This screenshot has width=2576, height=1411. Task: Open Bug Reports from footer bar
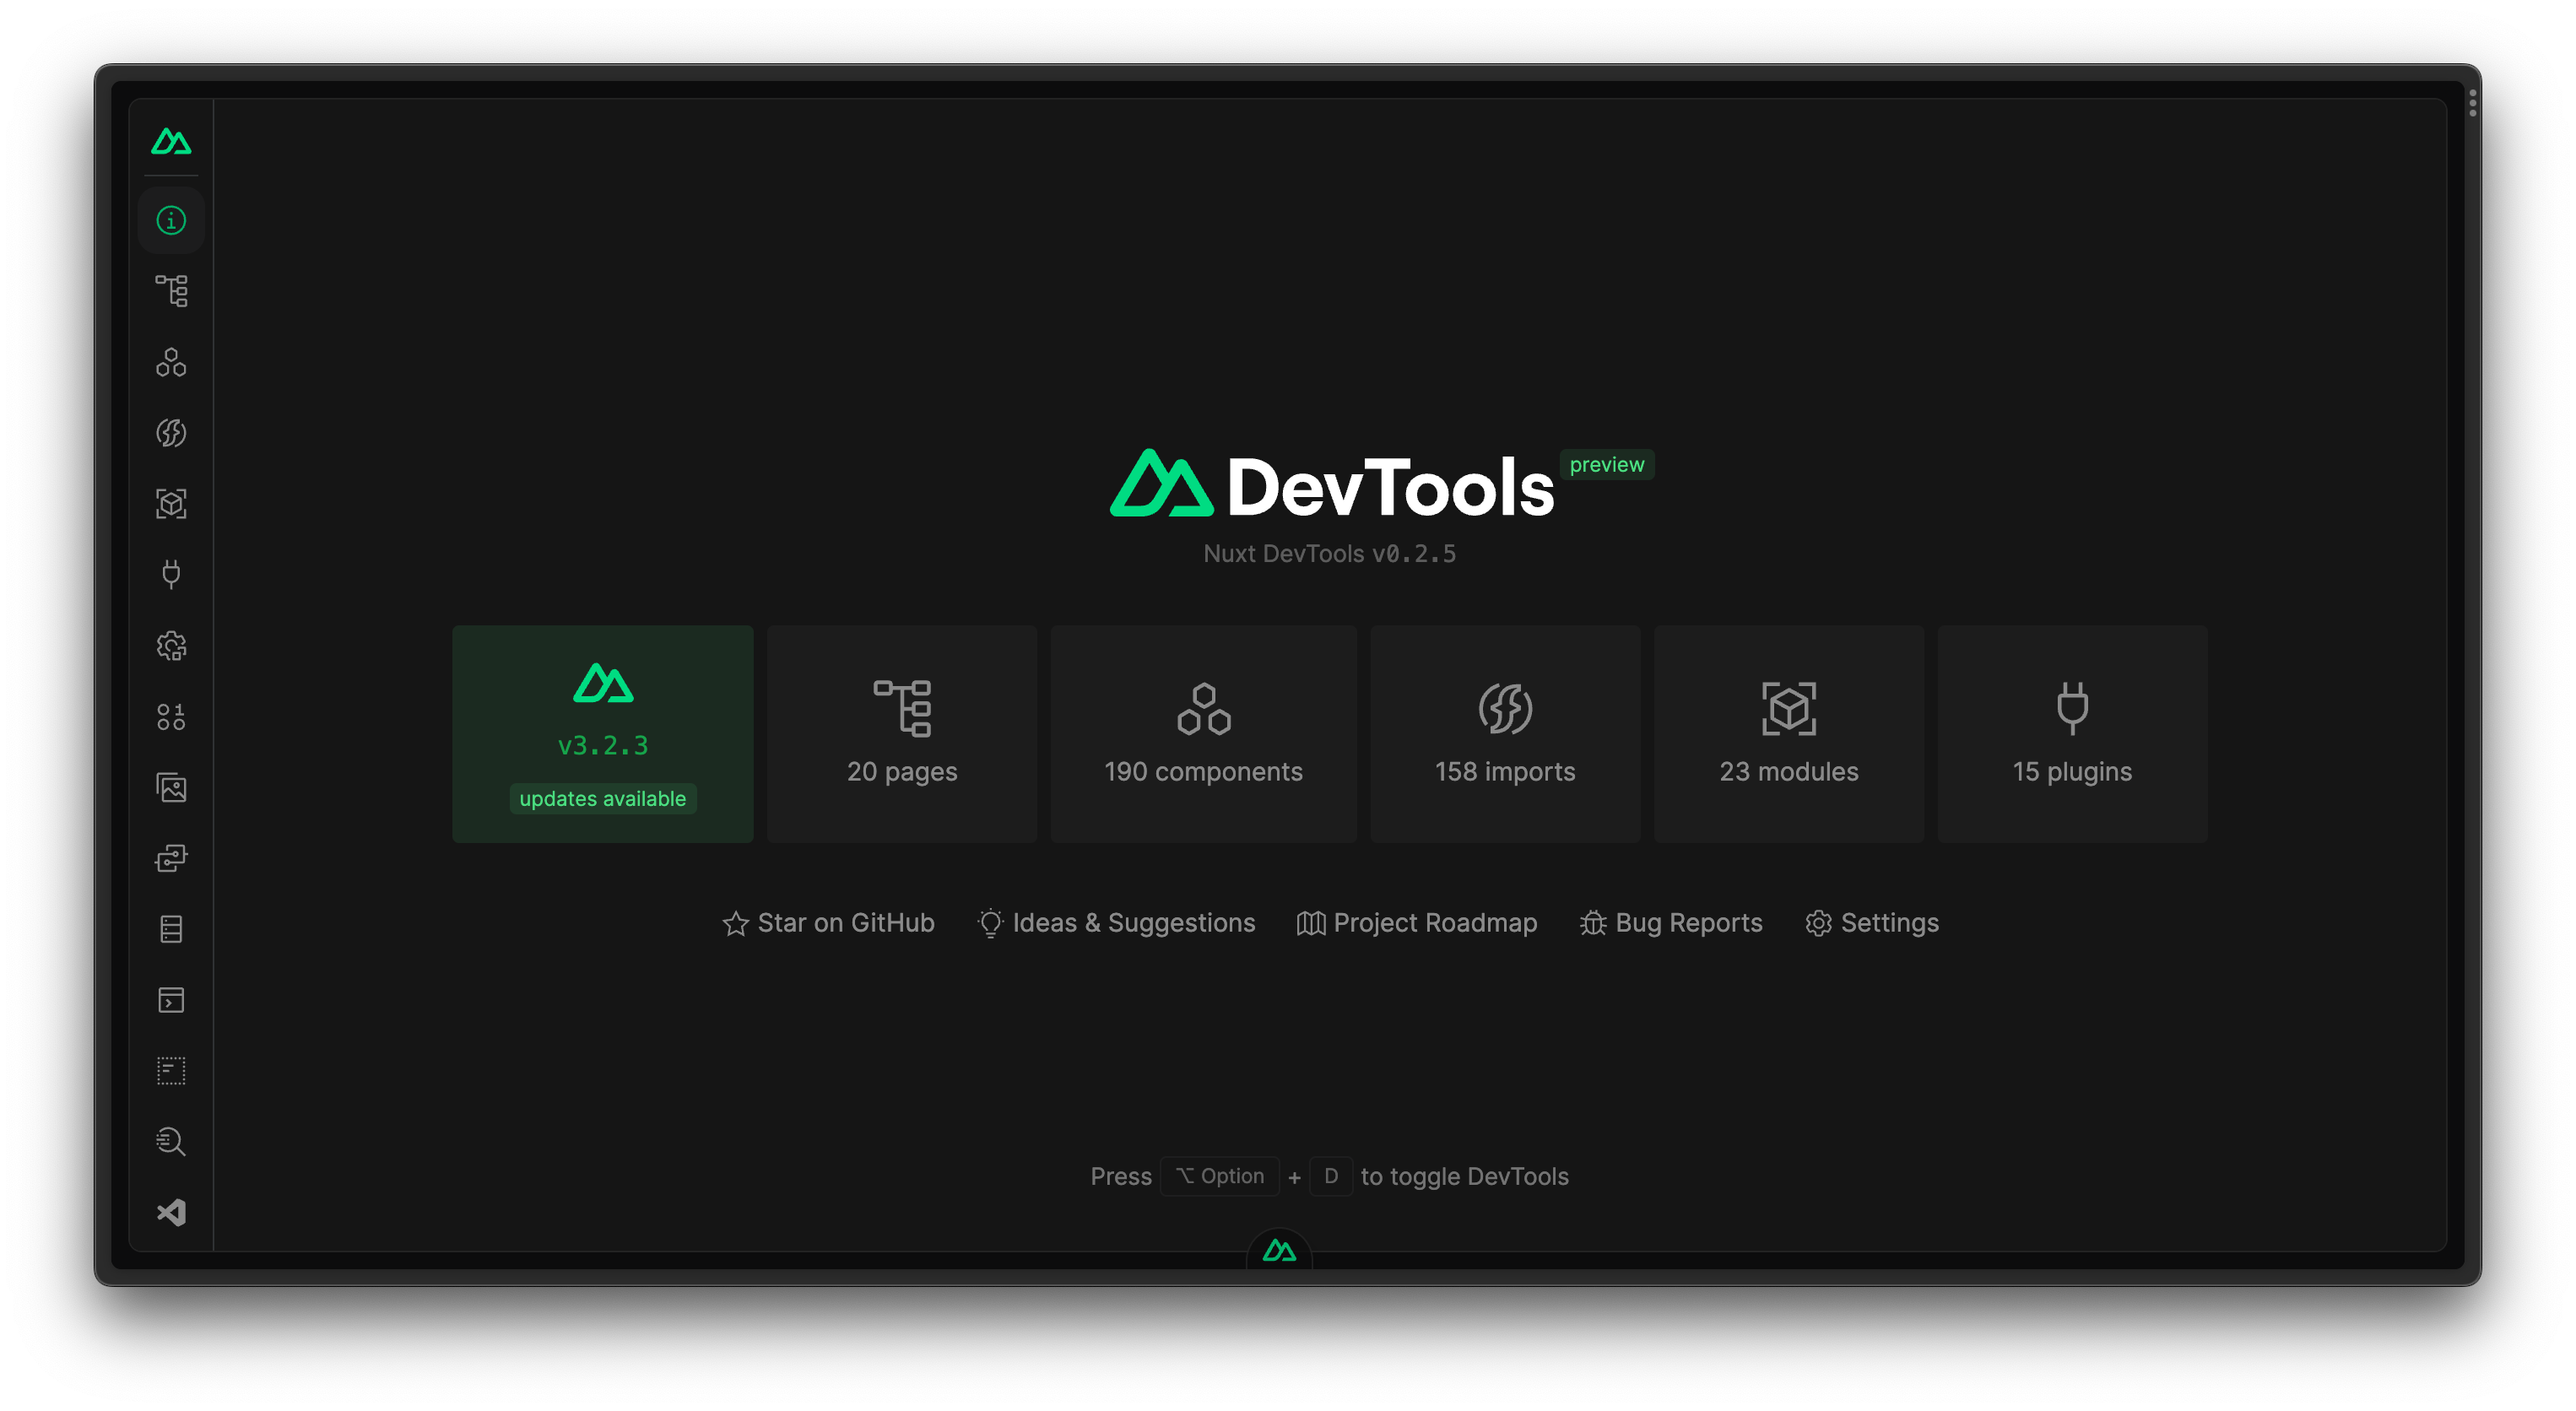click(x=1671, y=922)
